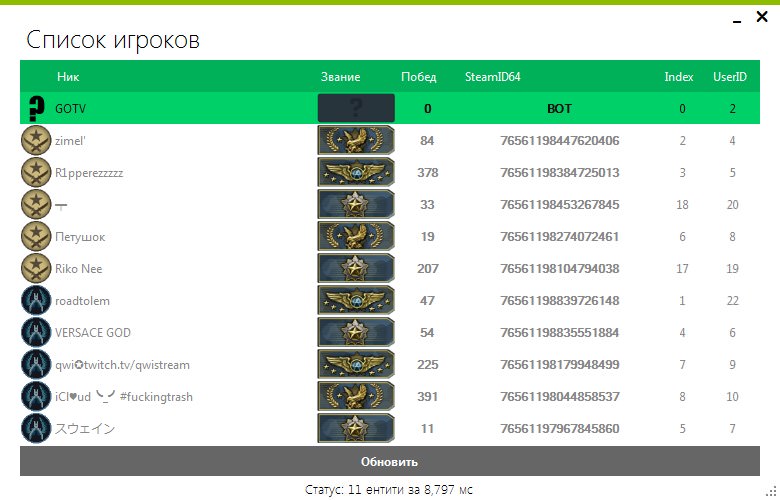Click the wings rank badge for qwi twitch.tv/qwistream
The height and width of the screenshot is (500, 780).
[356, 364]
